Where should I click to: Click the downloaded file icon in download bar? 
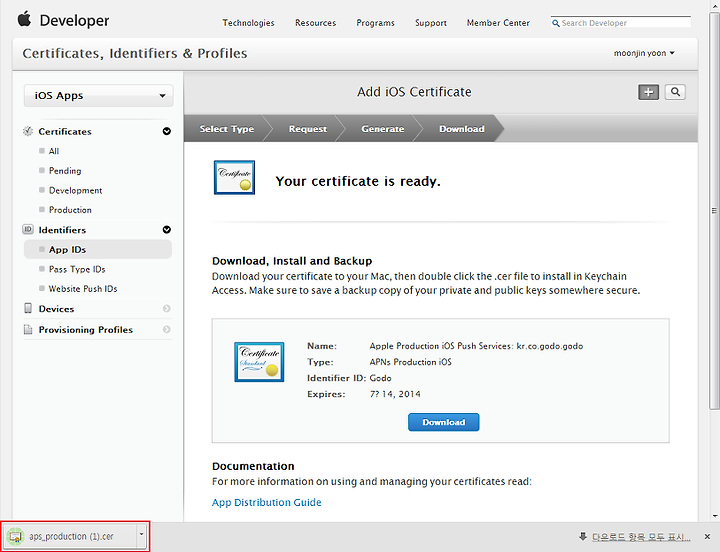click(x=15, y=536)
